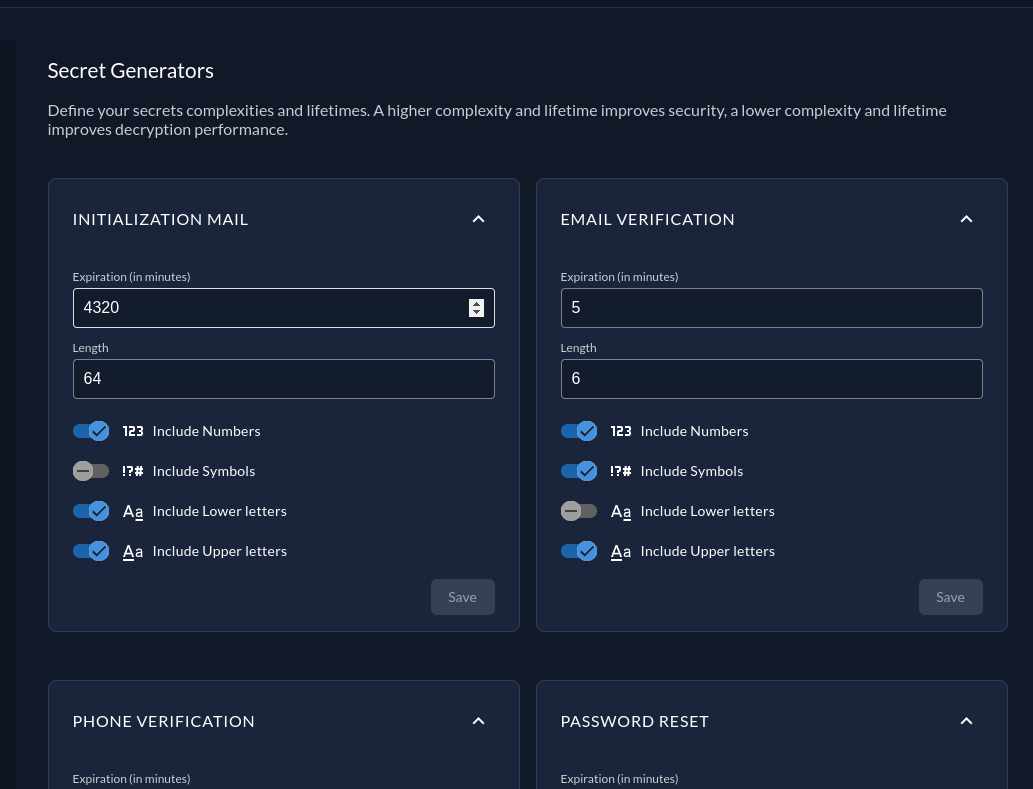Viewport: 1033px width, 789px height.
Task: Click the !?# symbols icon in Email Verification
Action: click(x=621, y=471)
